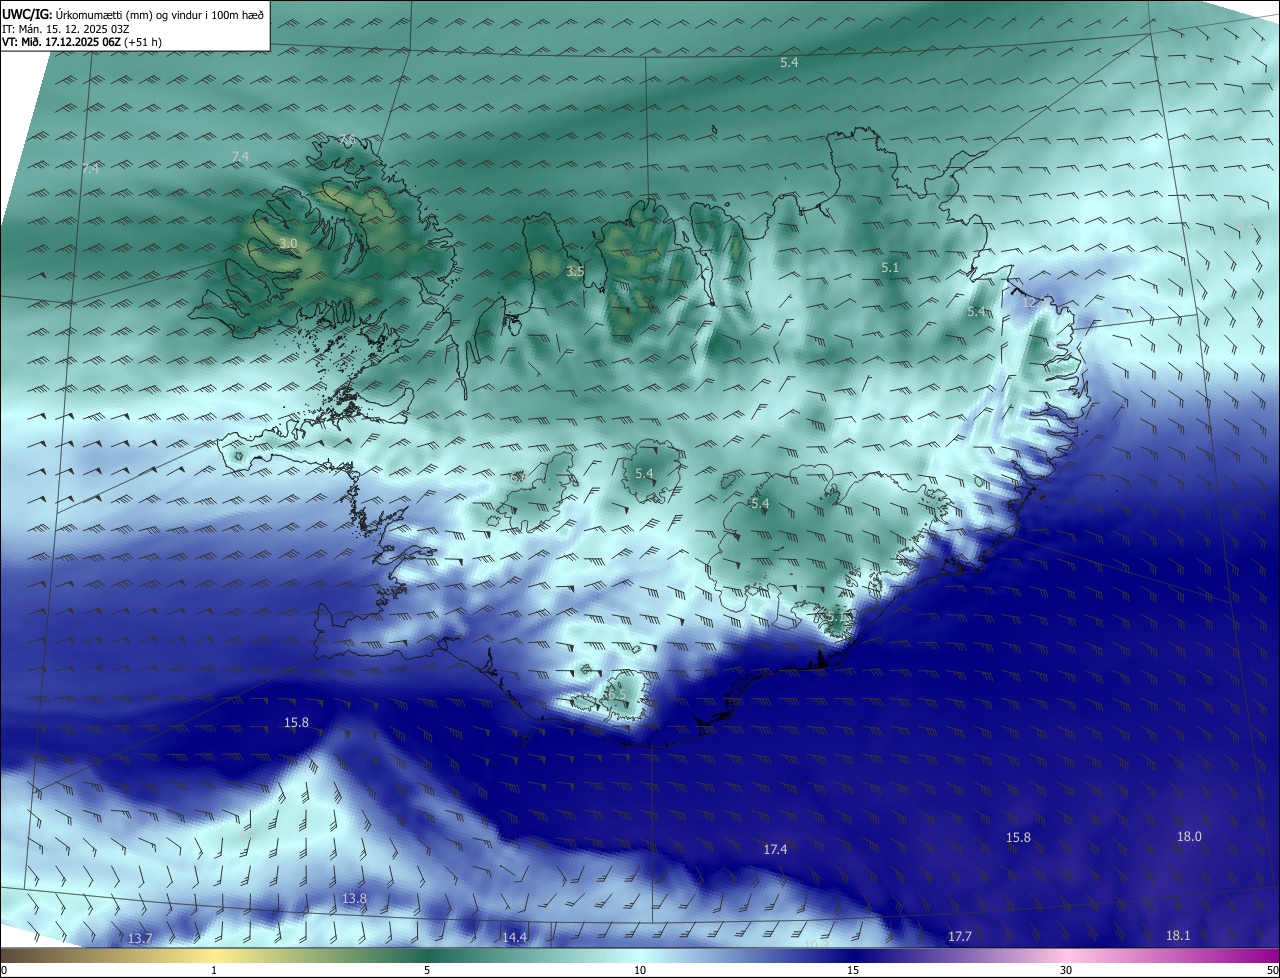Click the legend tick label '30'

1066,970
